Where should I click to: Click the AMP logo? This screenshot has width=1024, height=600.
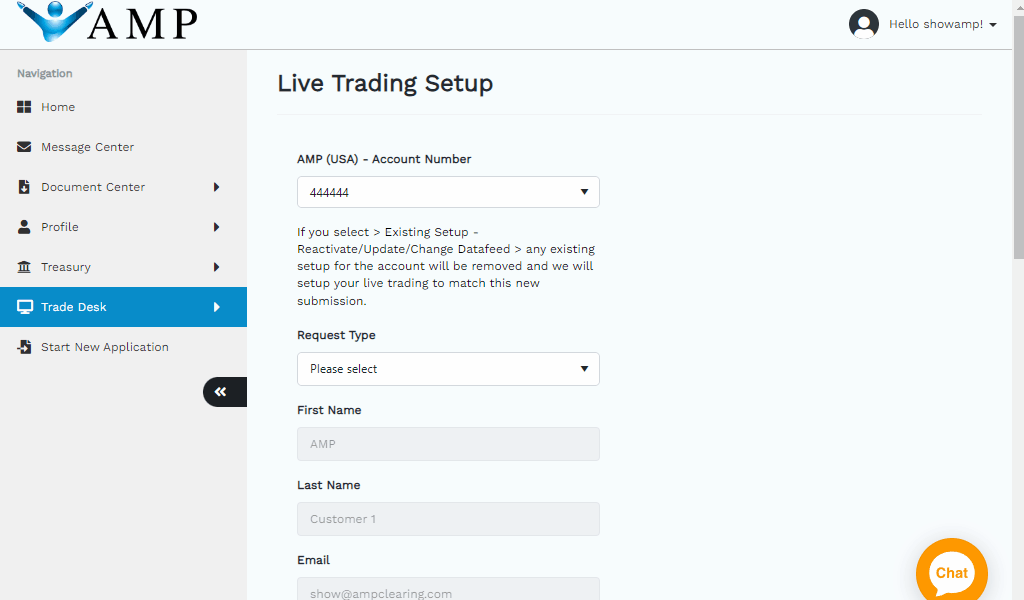[107, 22]
